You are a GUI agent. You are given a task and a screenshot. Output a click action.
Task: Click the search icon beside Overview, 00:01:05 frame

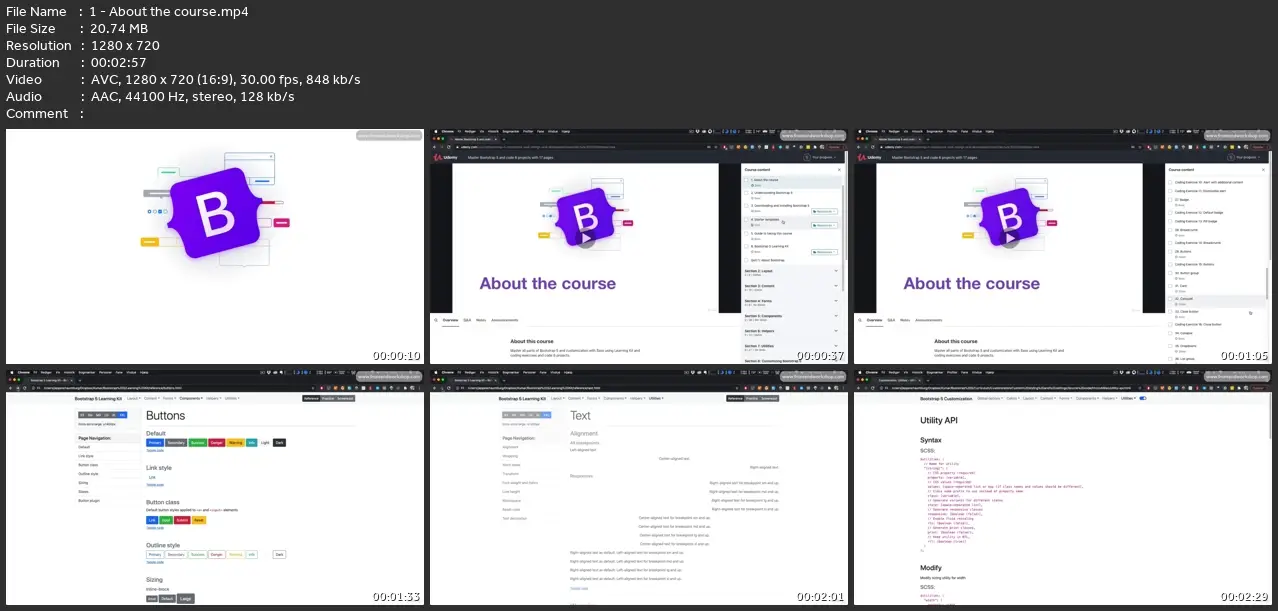pyautogui.click(x=860, y=321)
